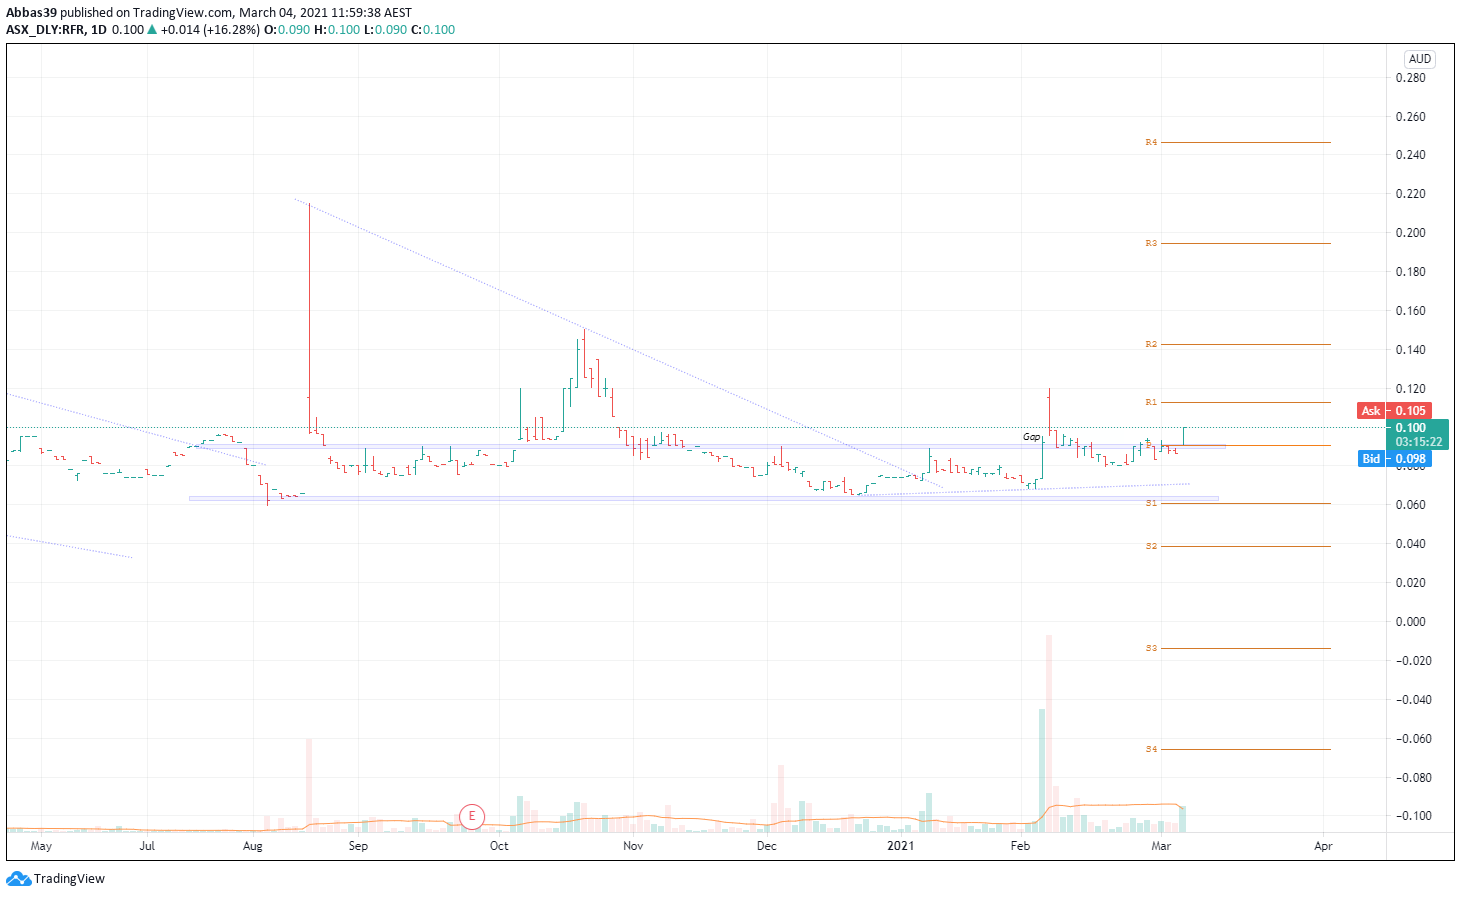Click the AUD currency label
Viewport: 1461px width, 897px height.
(1420, 59)
